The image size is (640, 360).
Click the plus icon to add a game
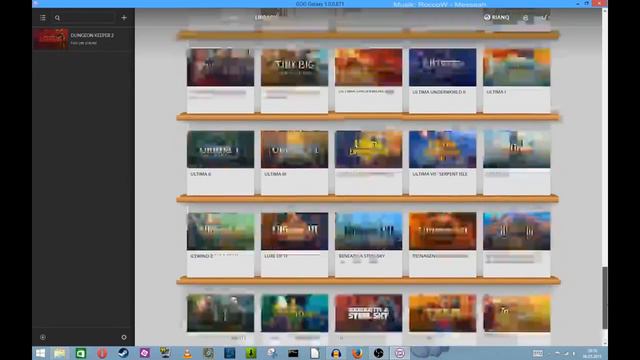point(124,18)
